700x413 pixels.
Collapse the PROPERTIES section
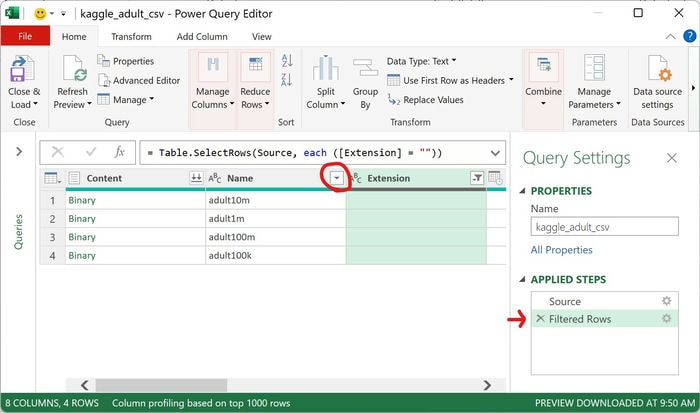pos(522,191)
